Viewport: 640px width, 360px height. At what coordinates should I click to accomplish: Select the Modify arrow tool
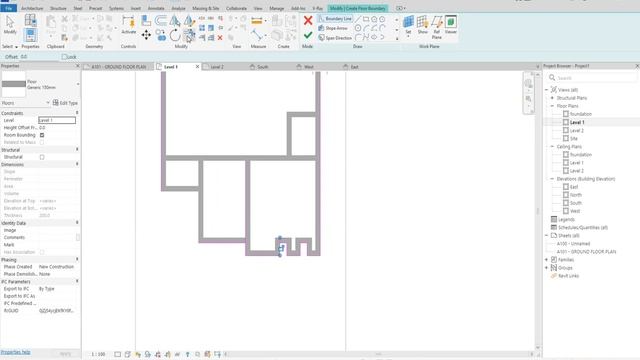click(x=10, y=25)
